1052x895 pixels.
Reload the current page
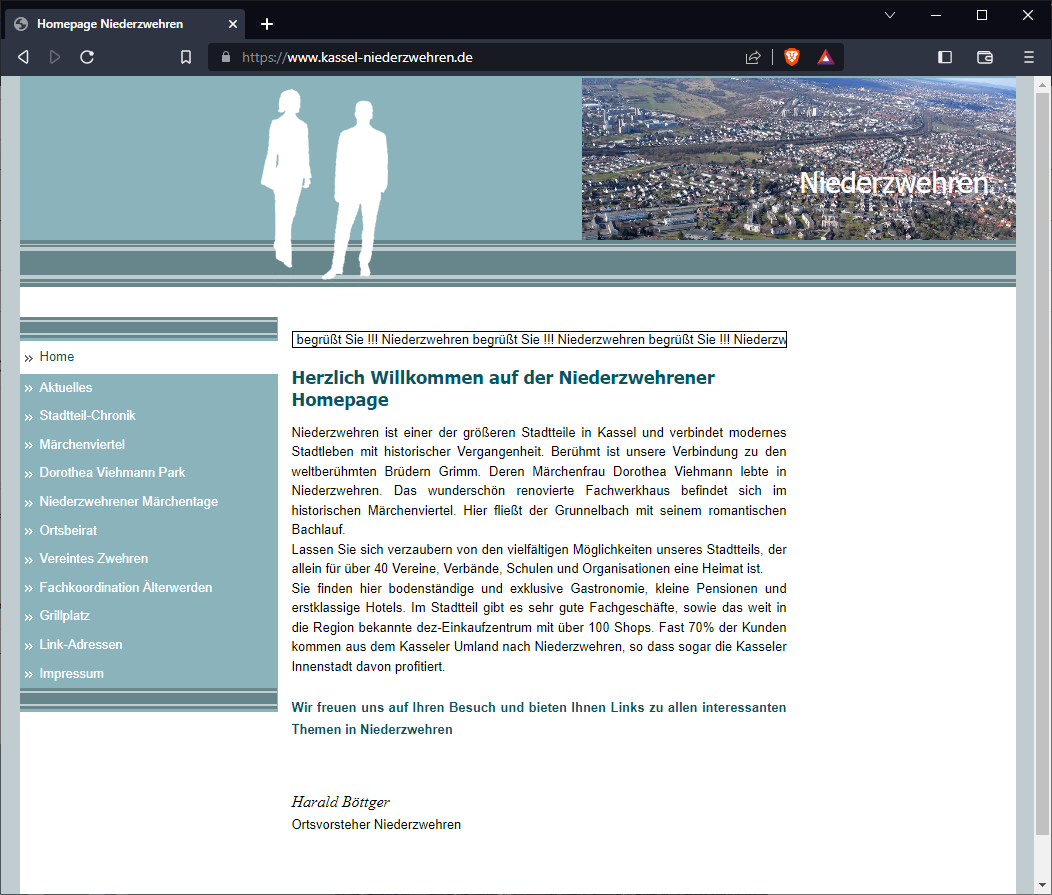[x=87, y=57]
